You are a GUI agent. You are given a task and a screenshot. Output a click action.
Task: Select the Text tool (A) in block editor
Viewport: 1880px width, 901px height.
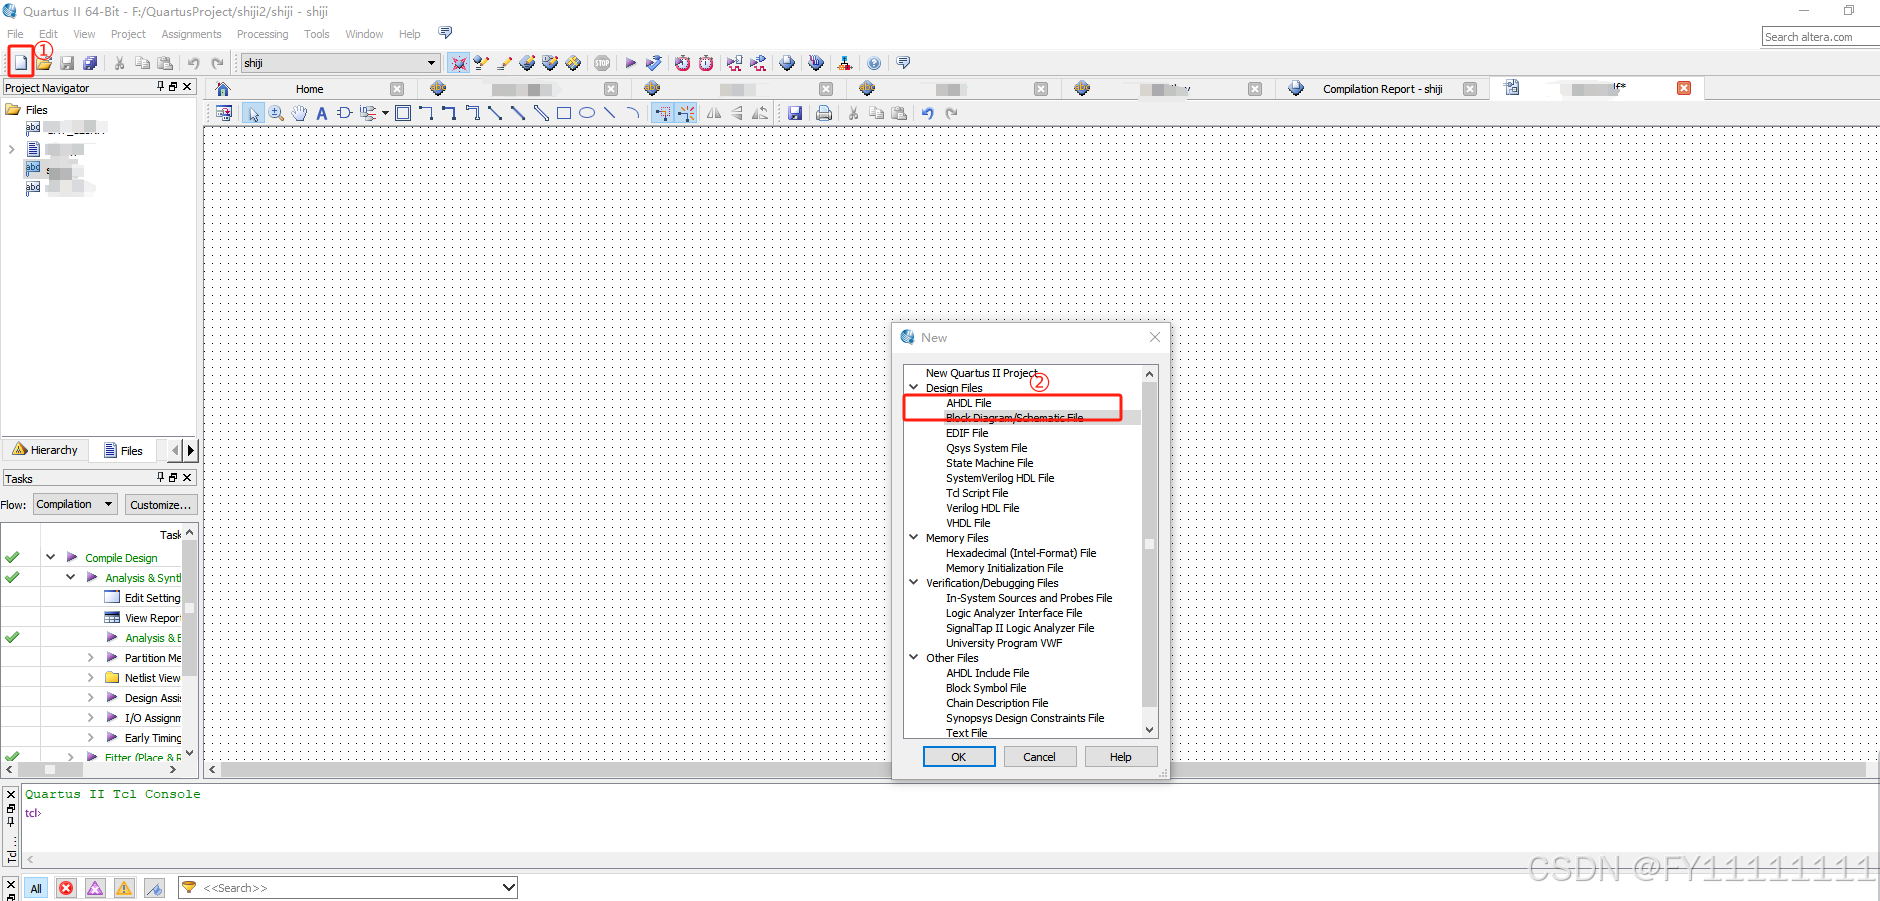click(x=322, y=113)
